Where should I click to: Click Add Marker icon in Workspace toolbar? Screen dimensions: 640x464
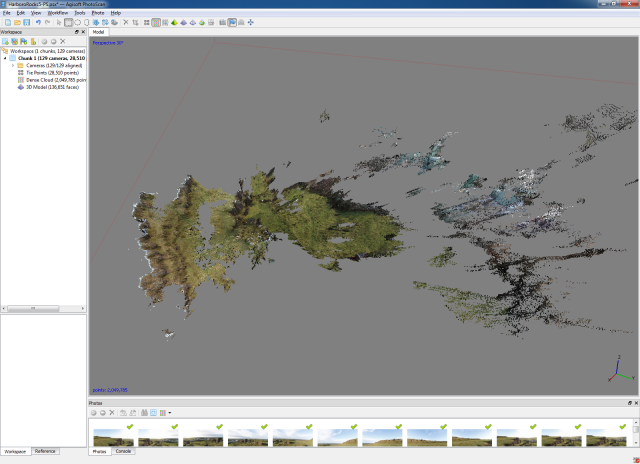pos(24,41)
